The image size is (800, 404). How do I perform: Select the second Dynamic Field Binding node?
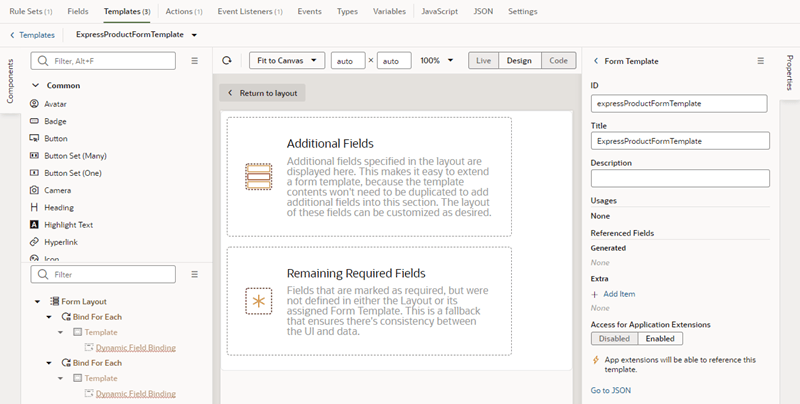(136, 393)
